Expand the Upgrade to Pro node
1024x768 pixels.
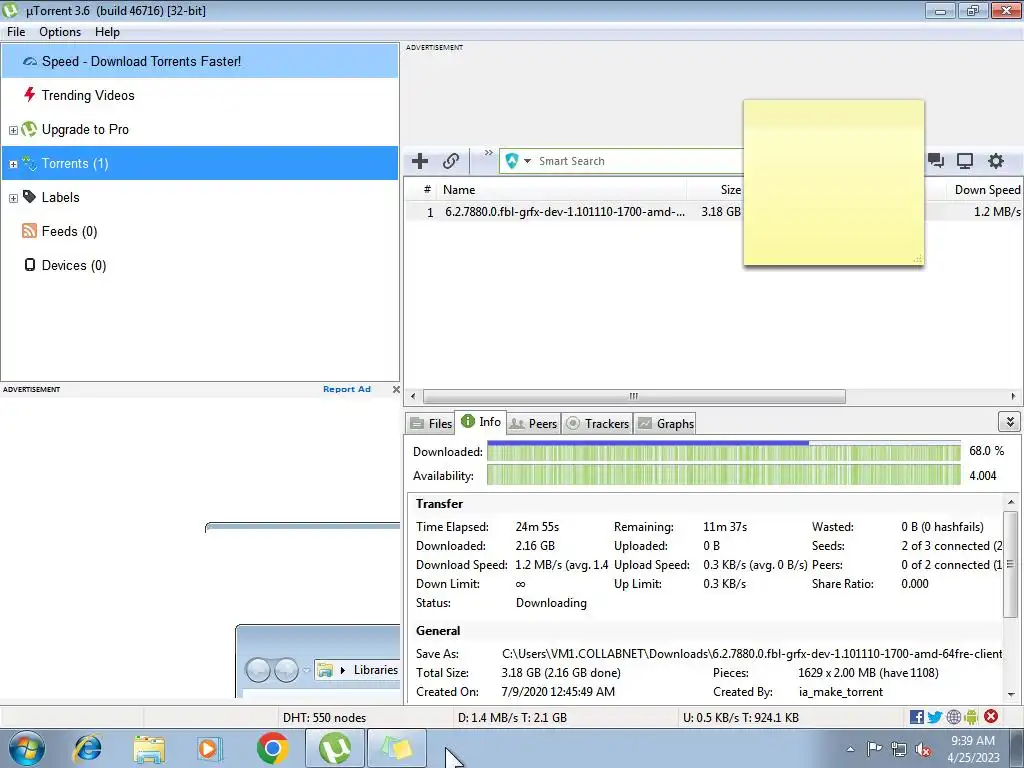click(13, 130)
